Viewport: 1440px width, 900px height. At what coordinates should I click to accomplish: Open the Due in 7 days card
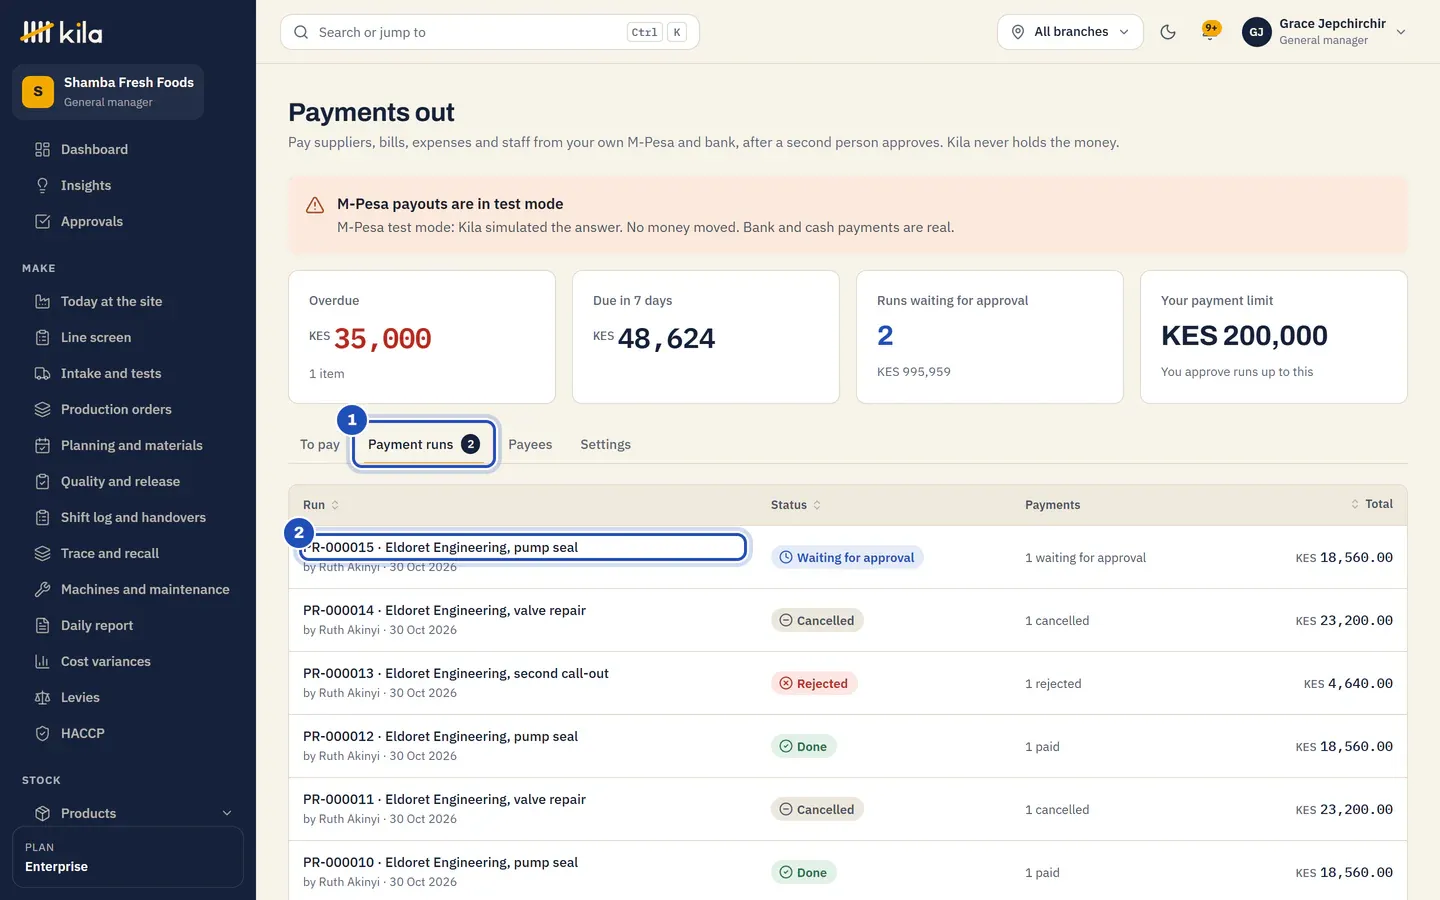[x=706, y=337]
